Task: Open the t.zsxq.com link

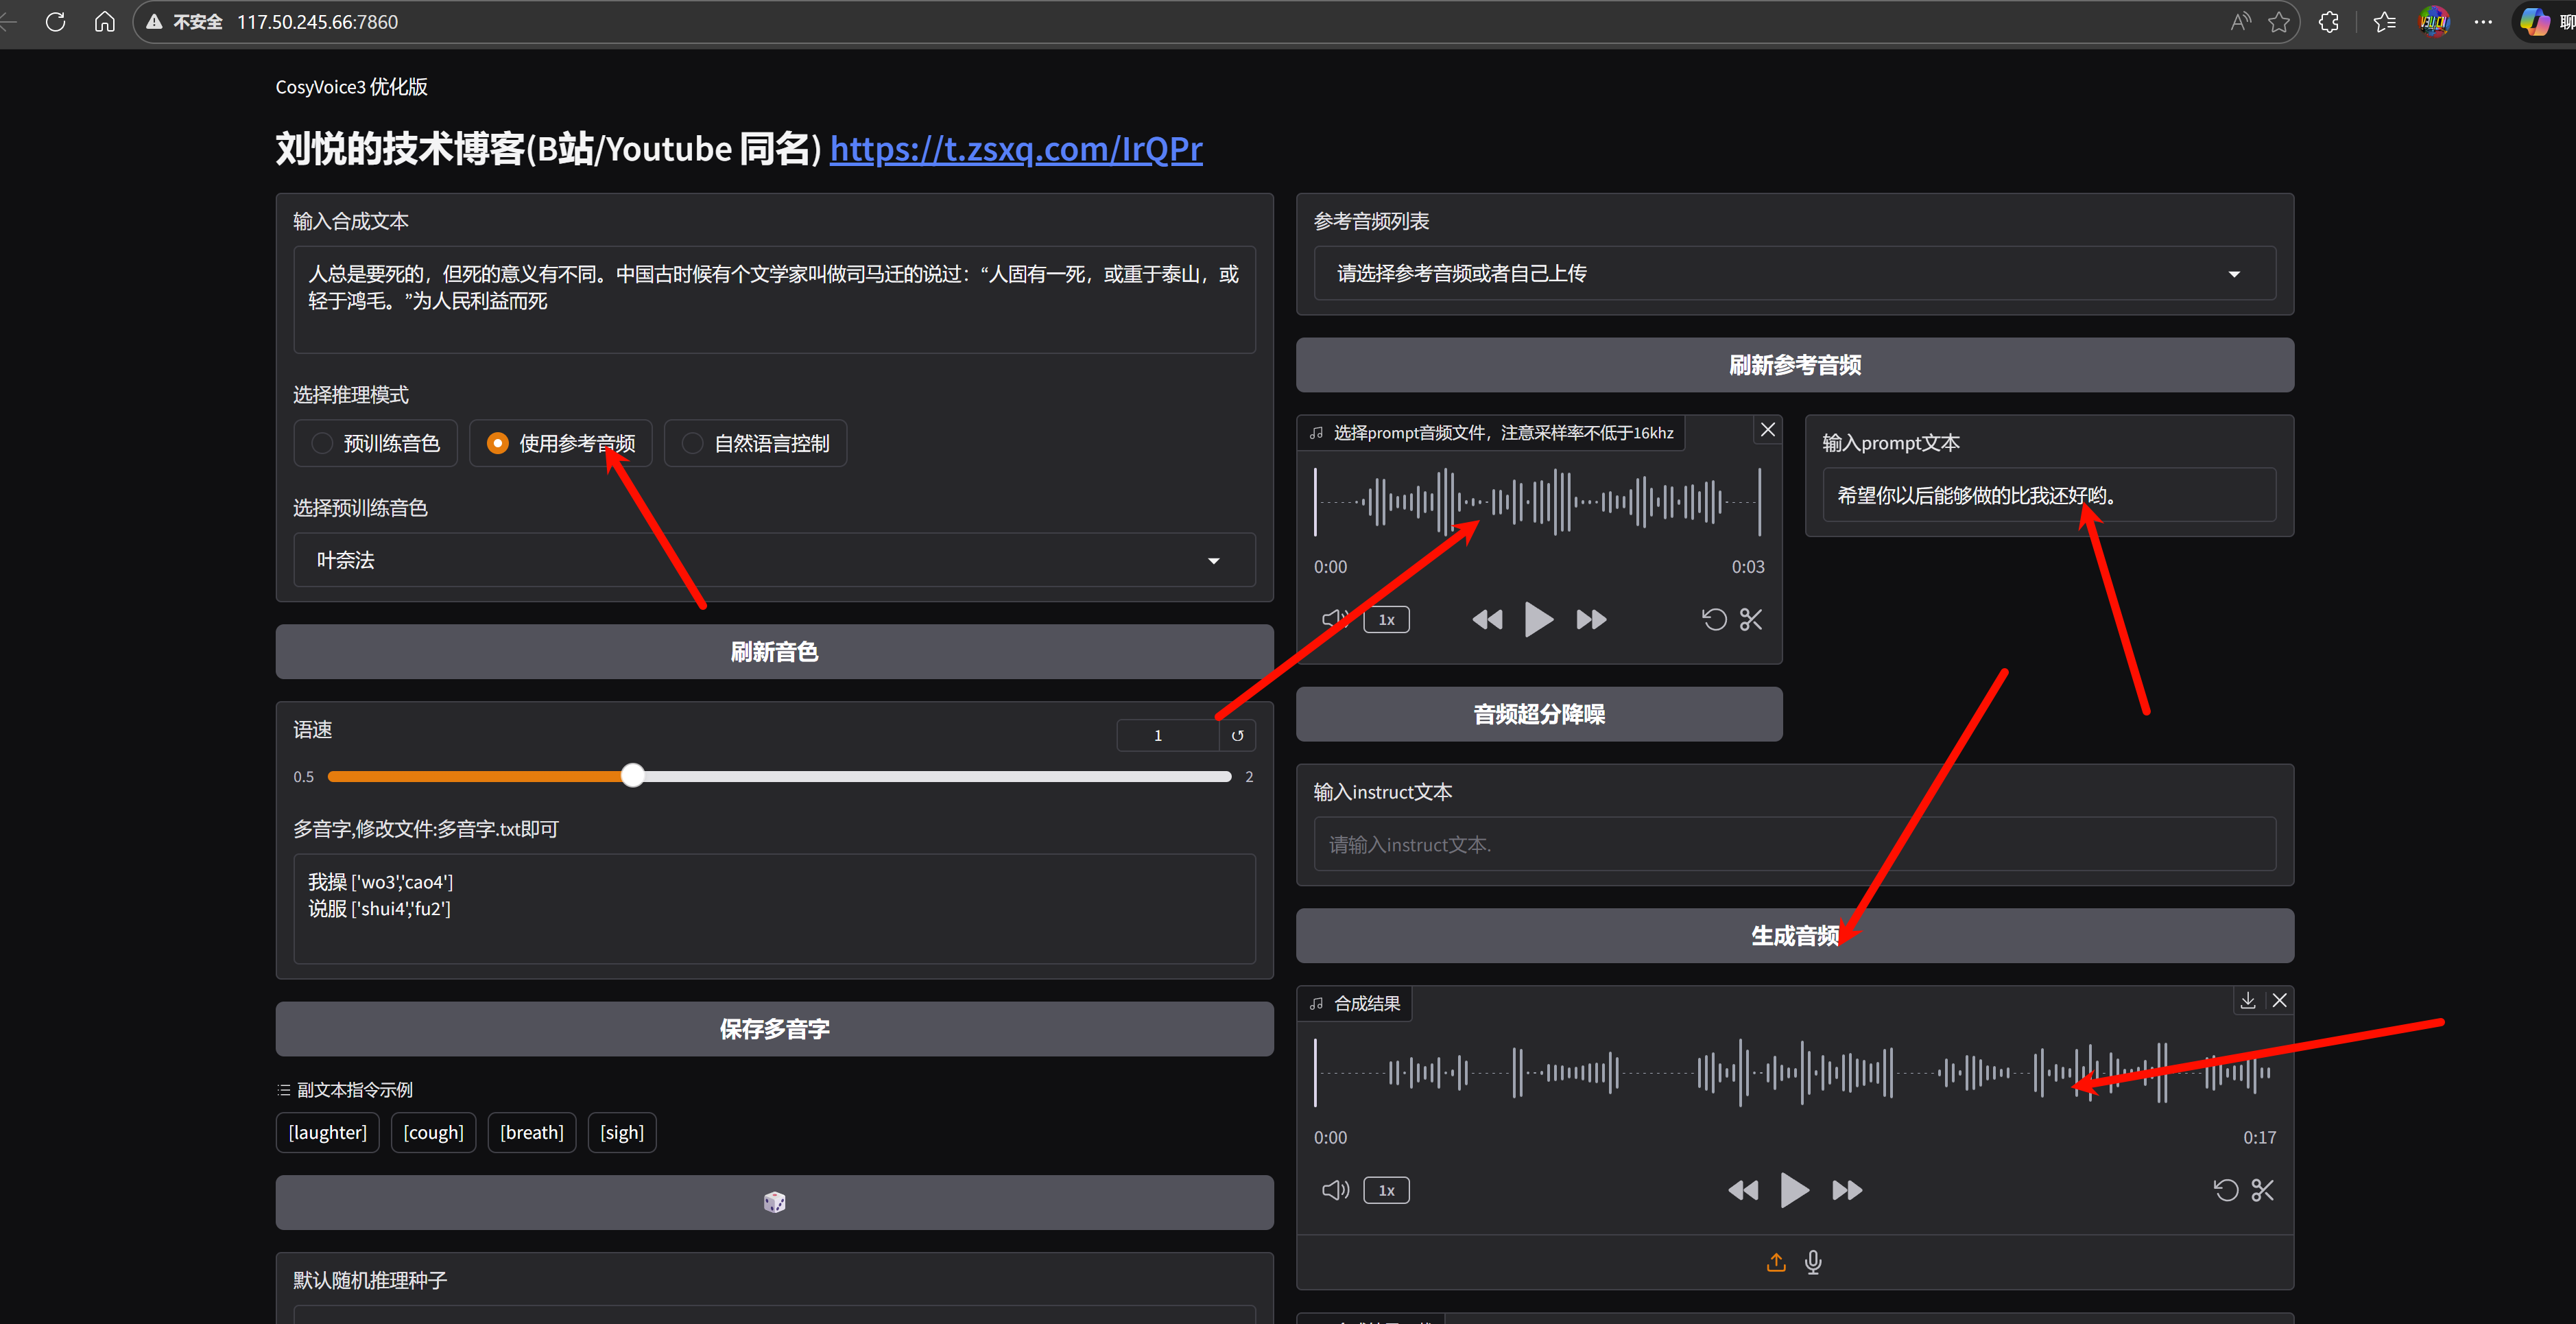Action: point(1015,149)
